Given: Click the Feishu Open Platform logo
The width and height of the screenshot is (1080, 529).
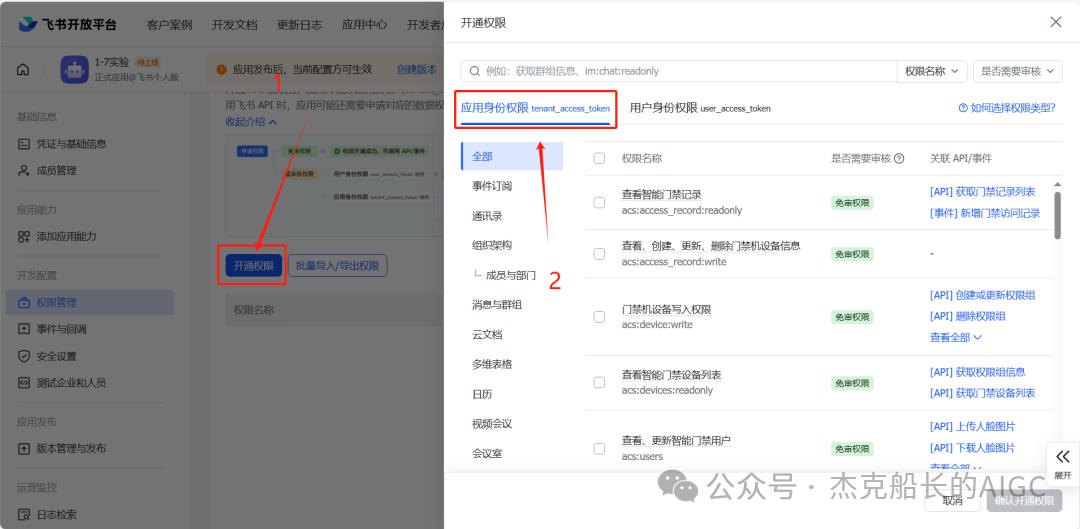Looking at the screenshot, I should [x=68, y=25].
